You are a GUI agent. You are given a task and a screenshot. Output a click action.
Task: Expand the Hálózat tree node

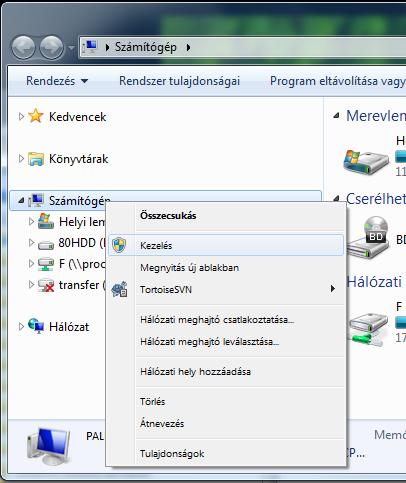21,326
